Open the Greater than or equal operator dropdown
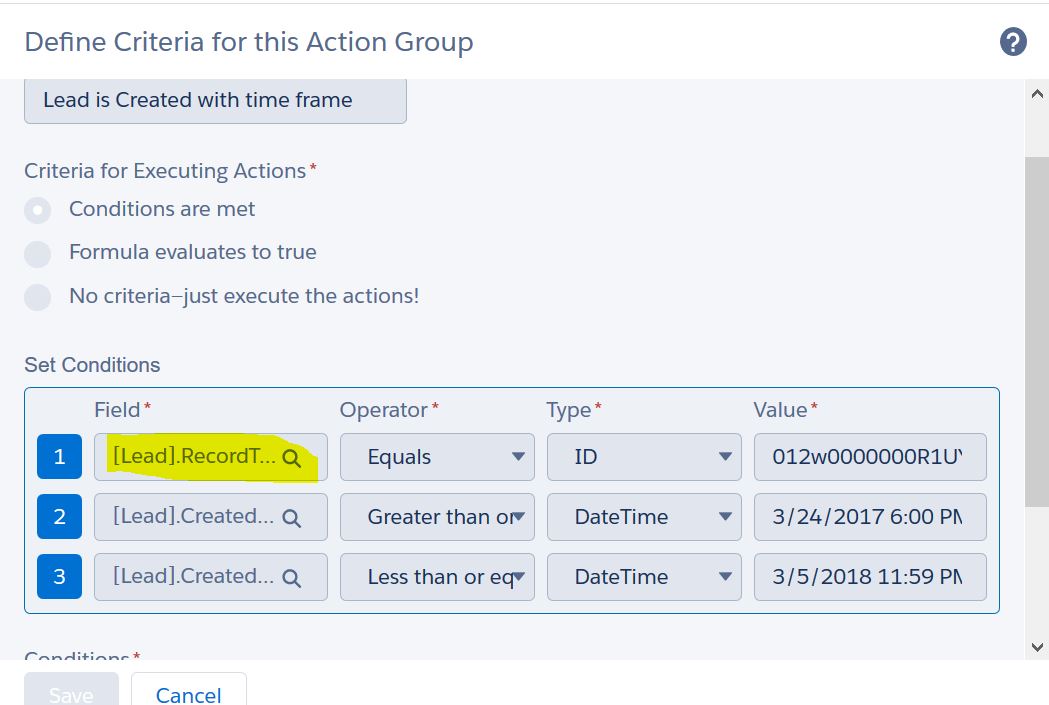 click(437, 517)
